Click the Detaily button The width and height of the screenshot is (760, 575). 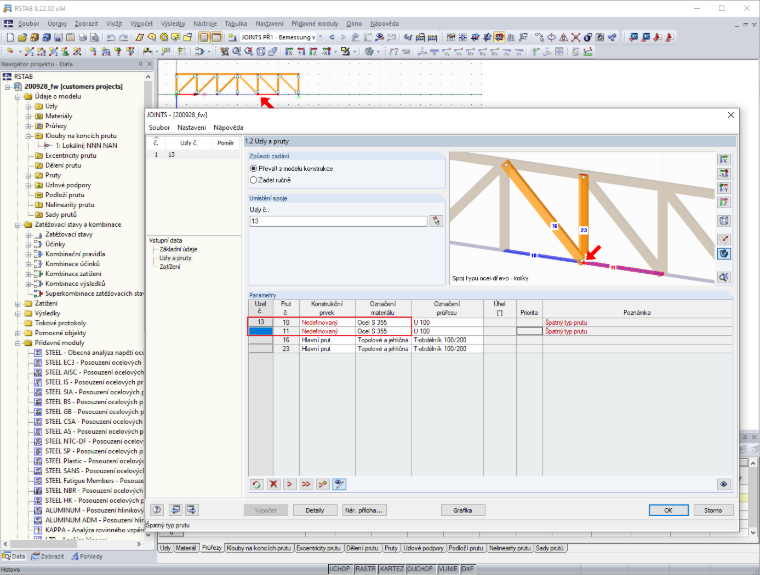tap(315, 510)
